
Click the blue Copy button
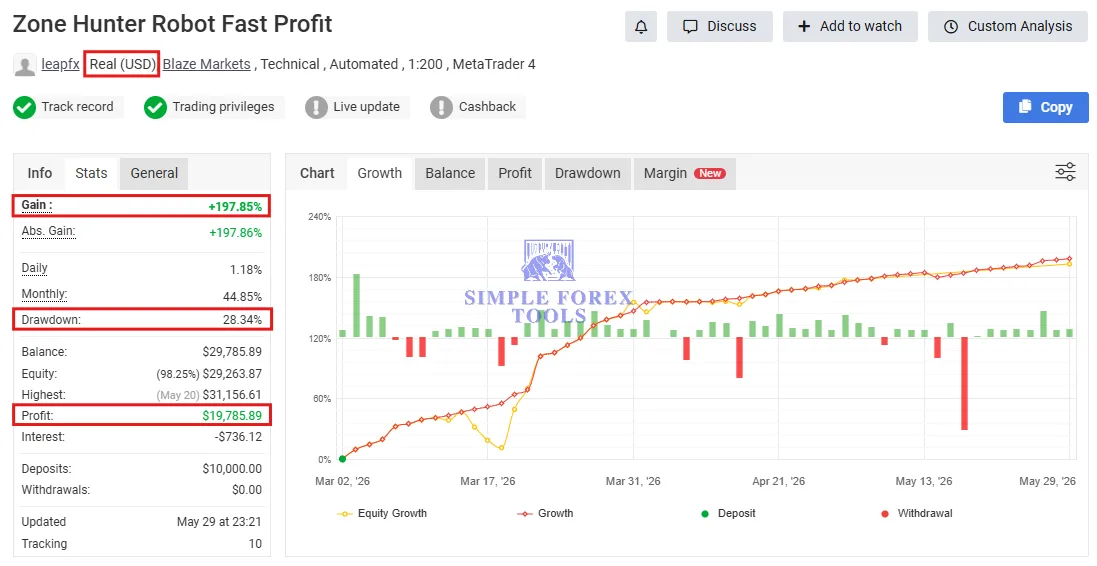1045,107
